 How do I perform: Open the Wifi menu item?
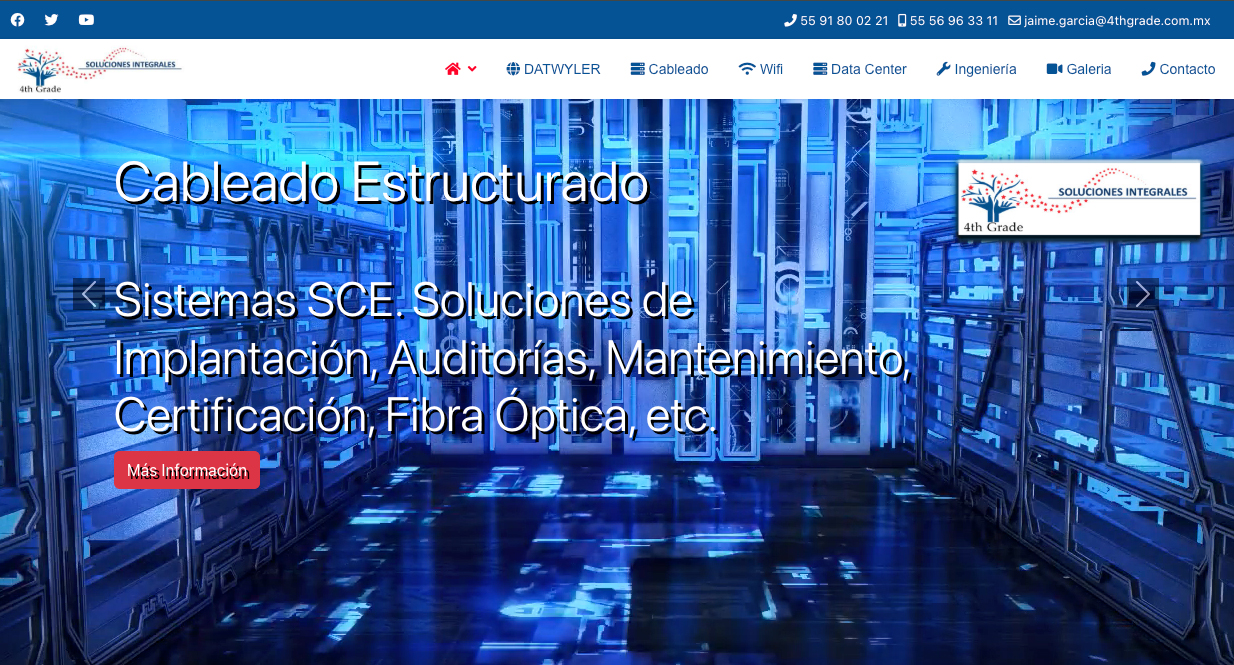point(771,69)
